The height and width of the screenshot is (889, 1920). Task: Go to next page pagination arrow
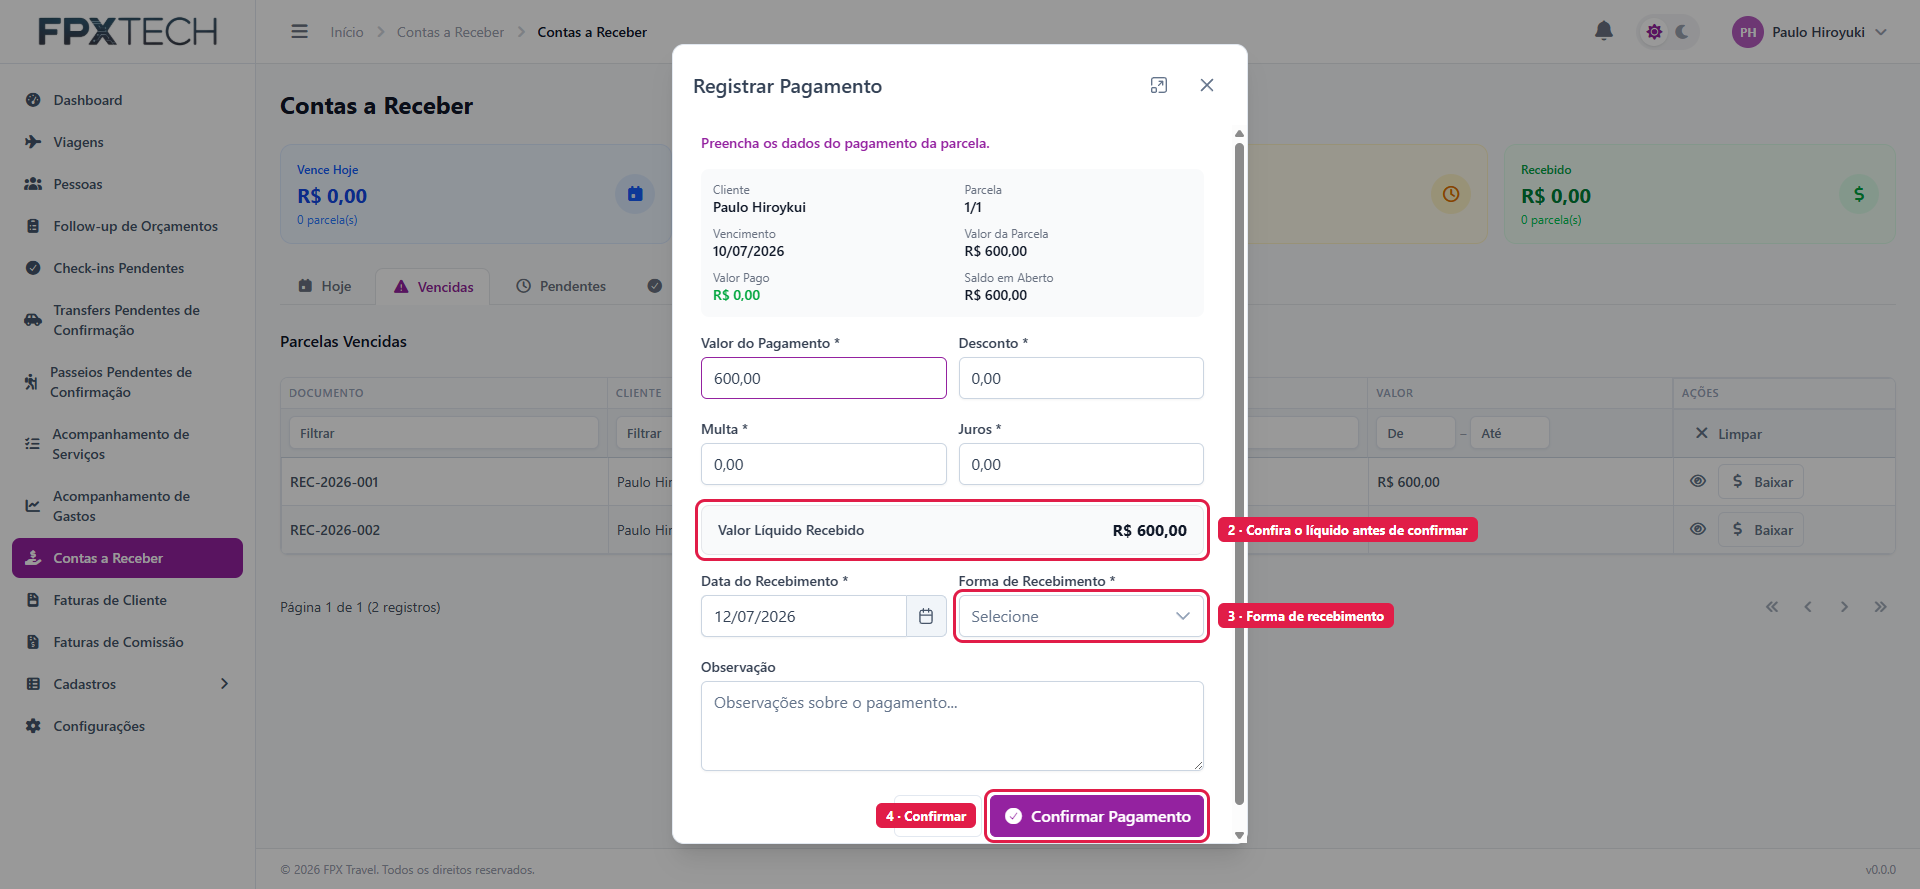[1844, 607]
